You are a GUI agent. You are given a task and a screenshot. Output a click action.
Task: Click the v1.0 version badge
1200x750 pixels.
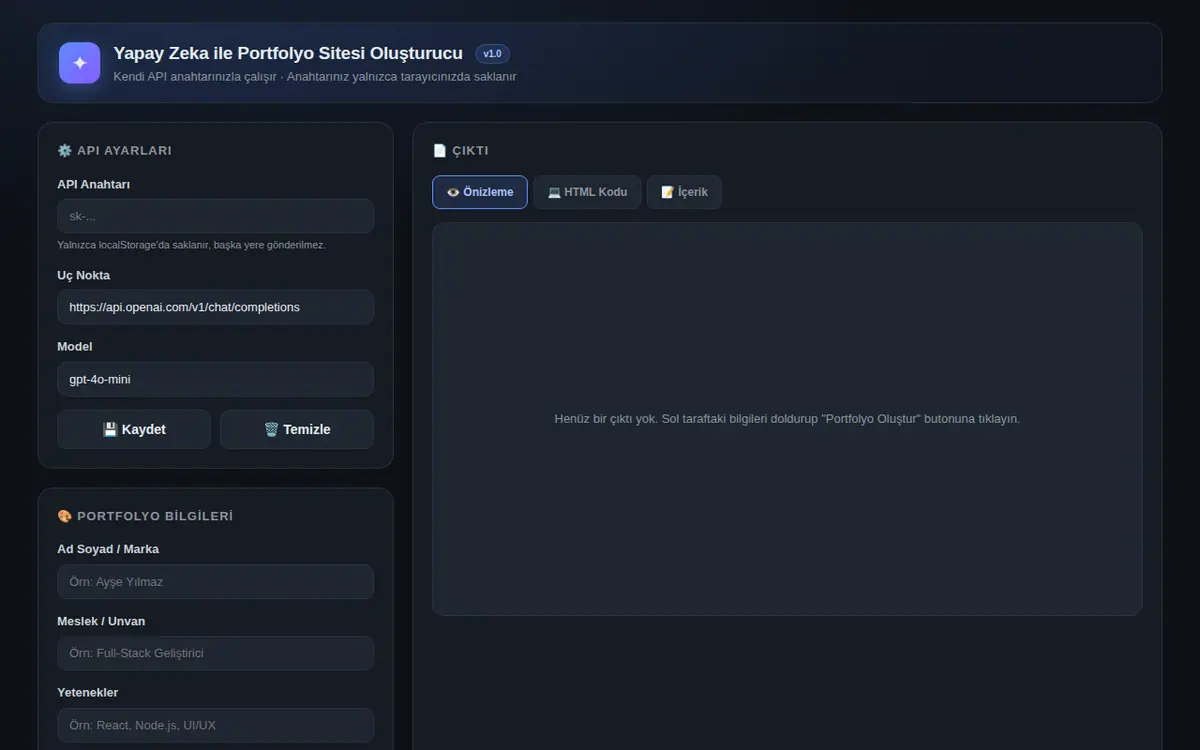(492, 54)
